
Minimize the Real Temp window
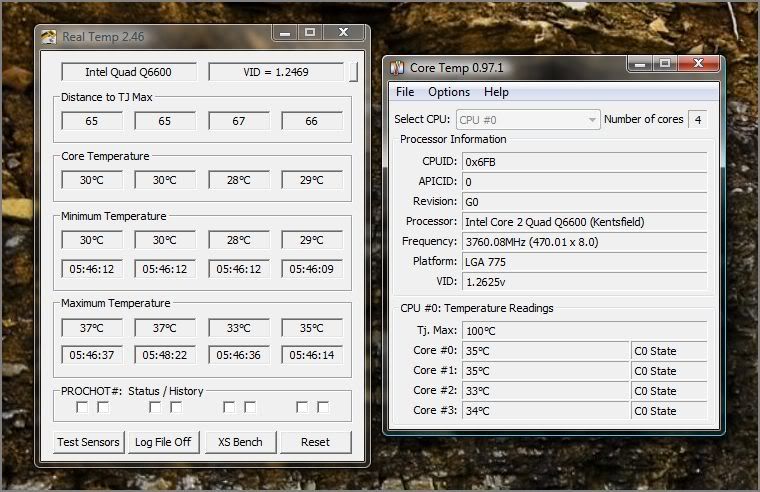[285, 33]
